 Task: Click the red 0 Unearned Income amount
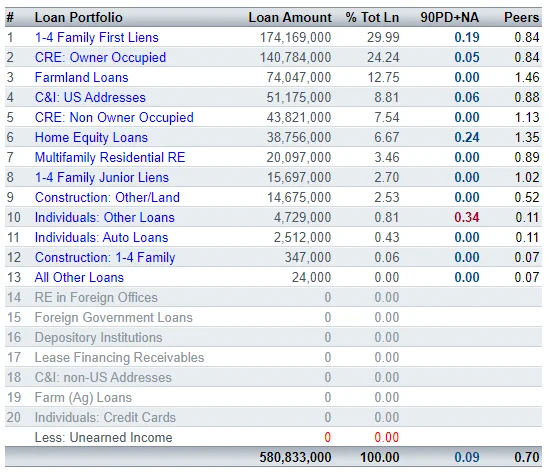click(x=327, y=437)
